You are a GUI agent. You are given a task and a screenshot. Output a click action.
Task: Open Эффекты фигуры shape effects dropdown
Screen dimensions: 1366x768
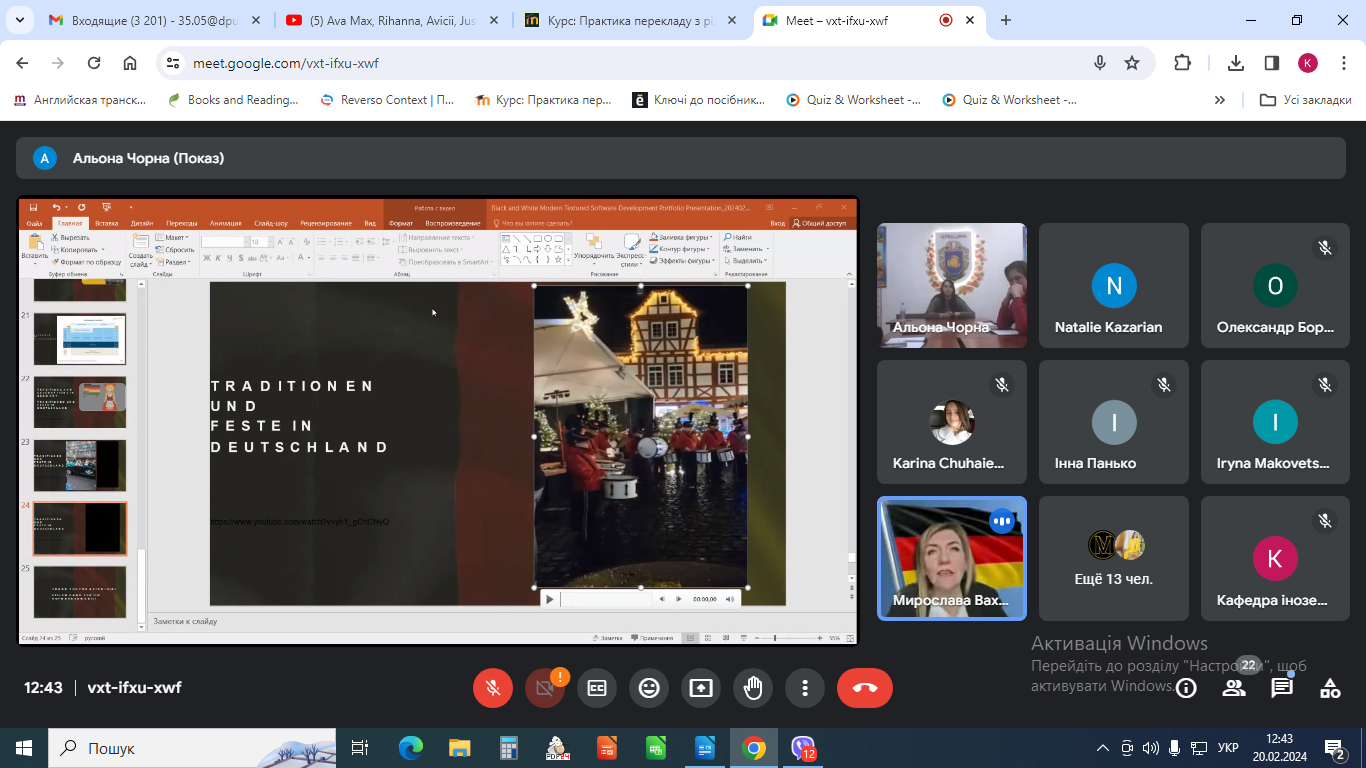pos(682,261)
